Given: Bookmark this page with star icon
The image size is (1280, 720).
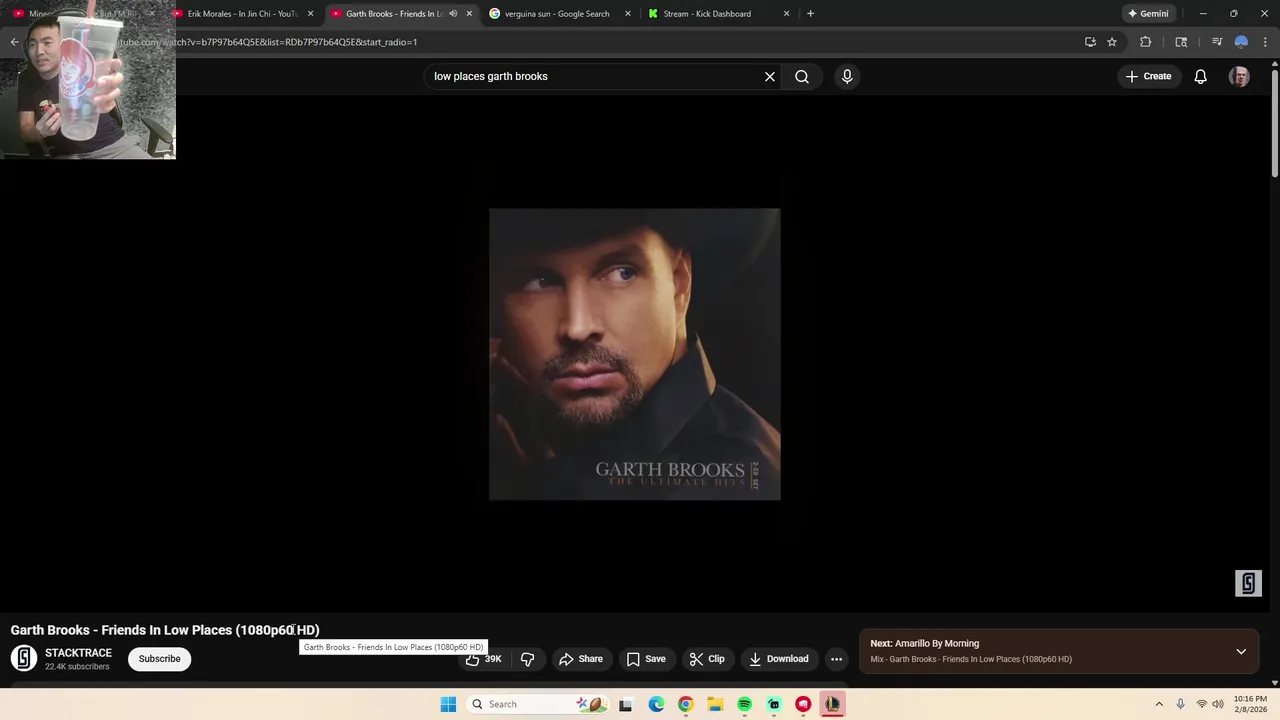Looking at the screenshot, I should [1112, 42].
